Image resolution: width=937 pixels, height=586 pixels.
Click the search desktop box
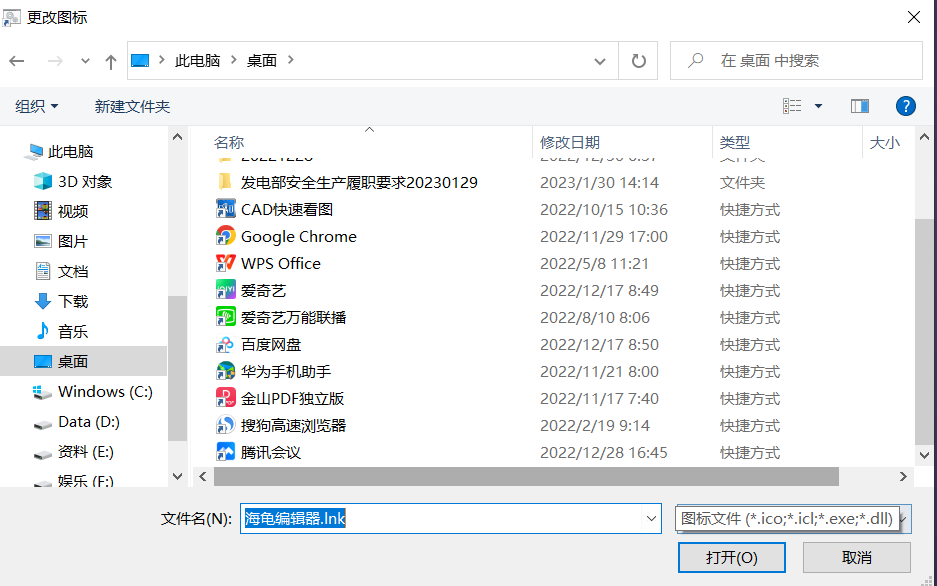[796, 60]
